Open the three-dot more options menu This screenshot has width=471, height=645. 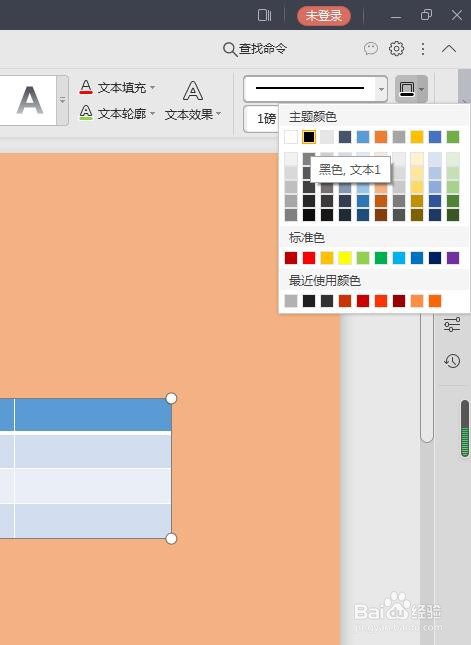coord(423,49)
